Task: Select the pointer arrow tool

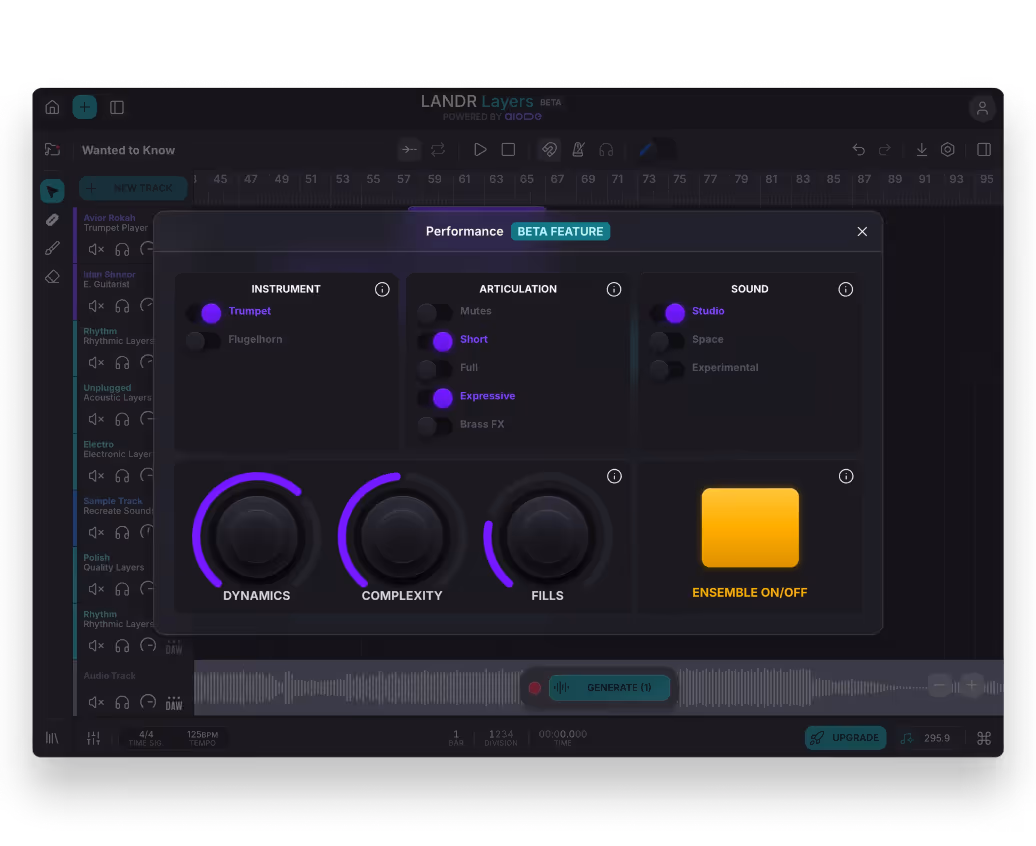Action: (52, 192)
